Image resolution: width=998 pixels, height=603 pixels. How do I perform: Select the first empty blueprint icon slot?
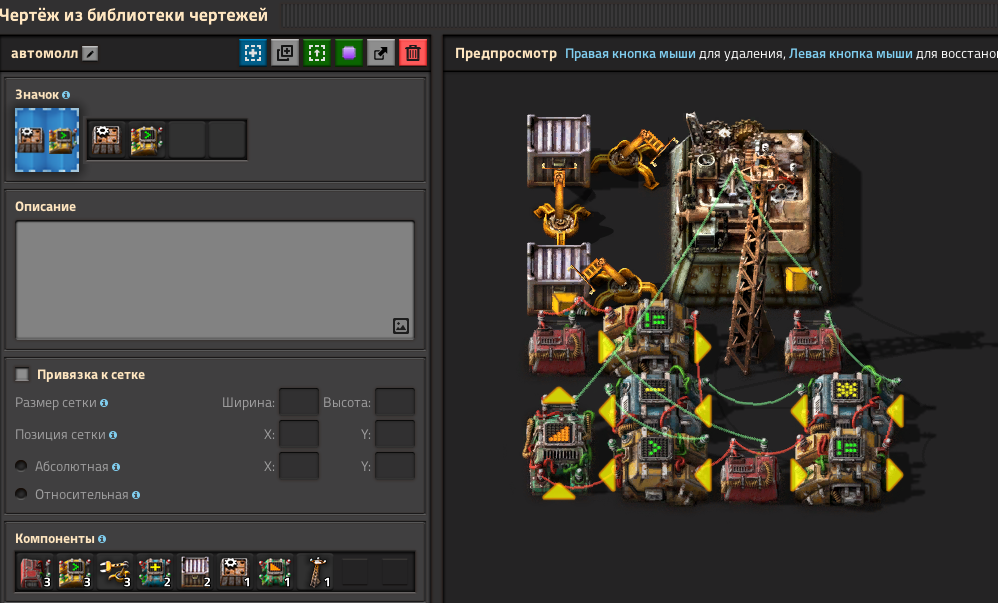[186, 139]
